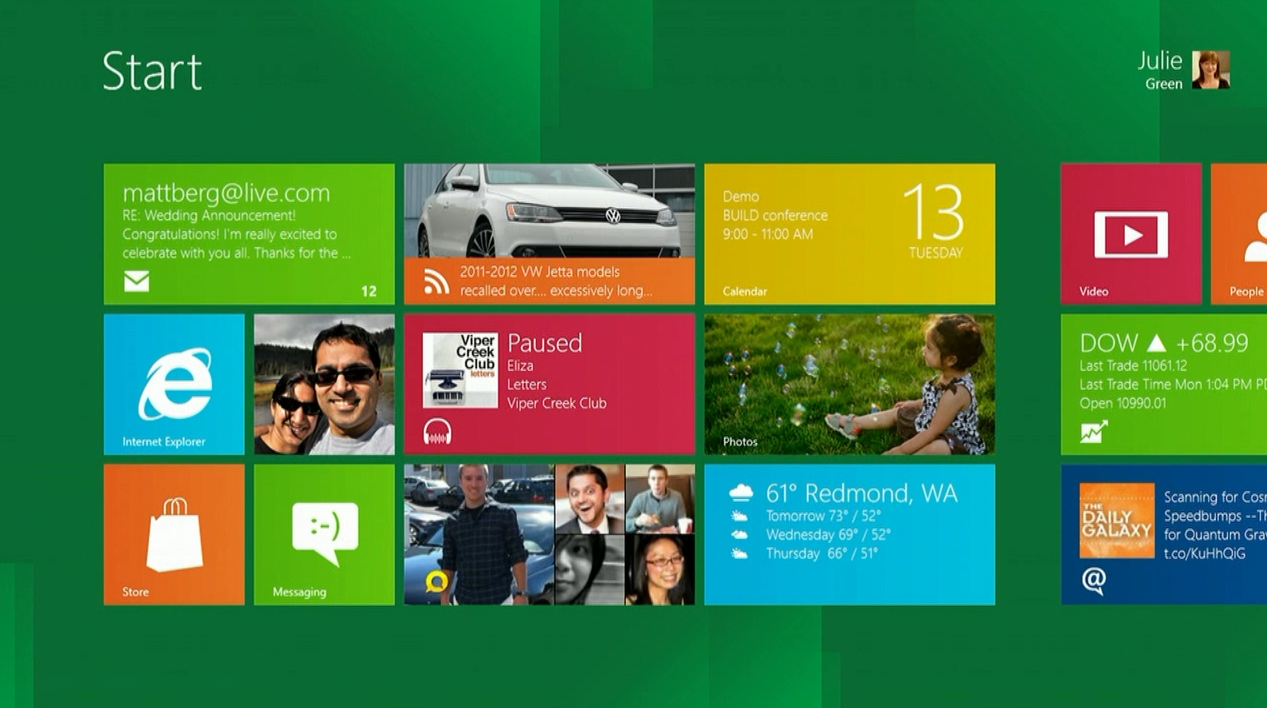Open the People tile icon
This screenshot has width=1267, height=708.
[1255, 238]
